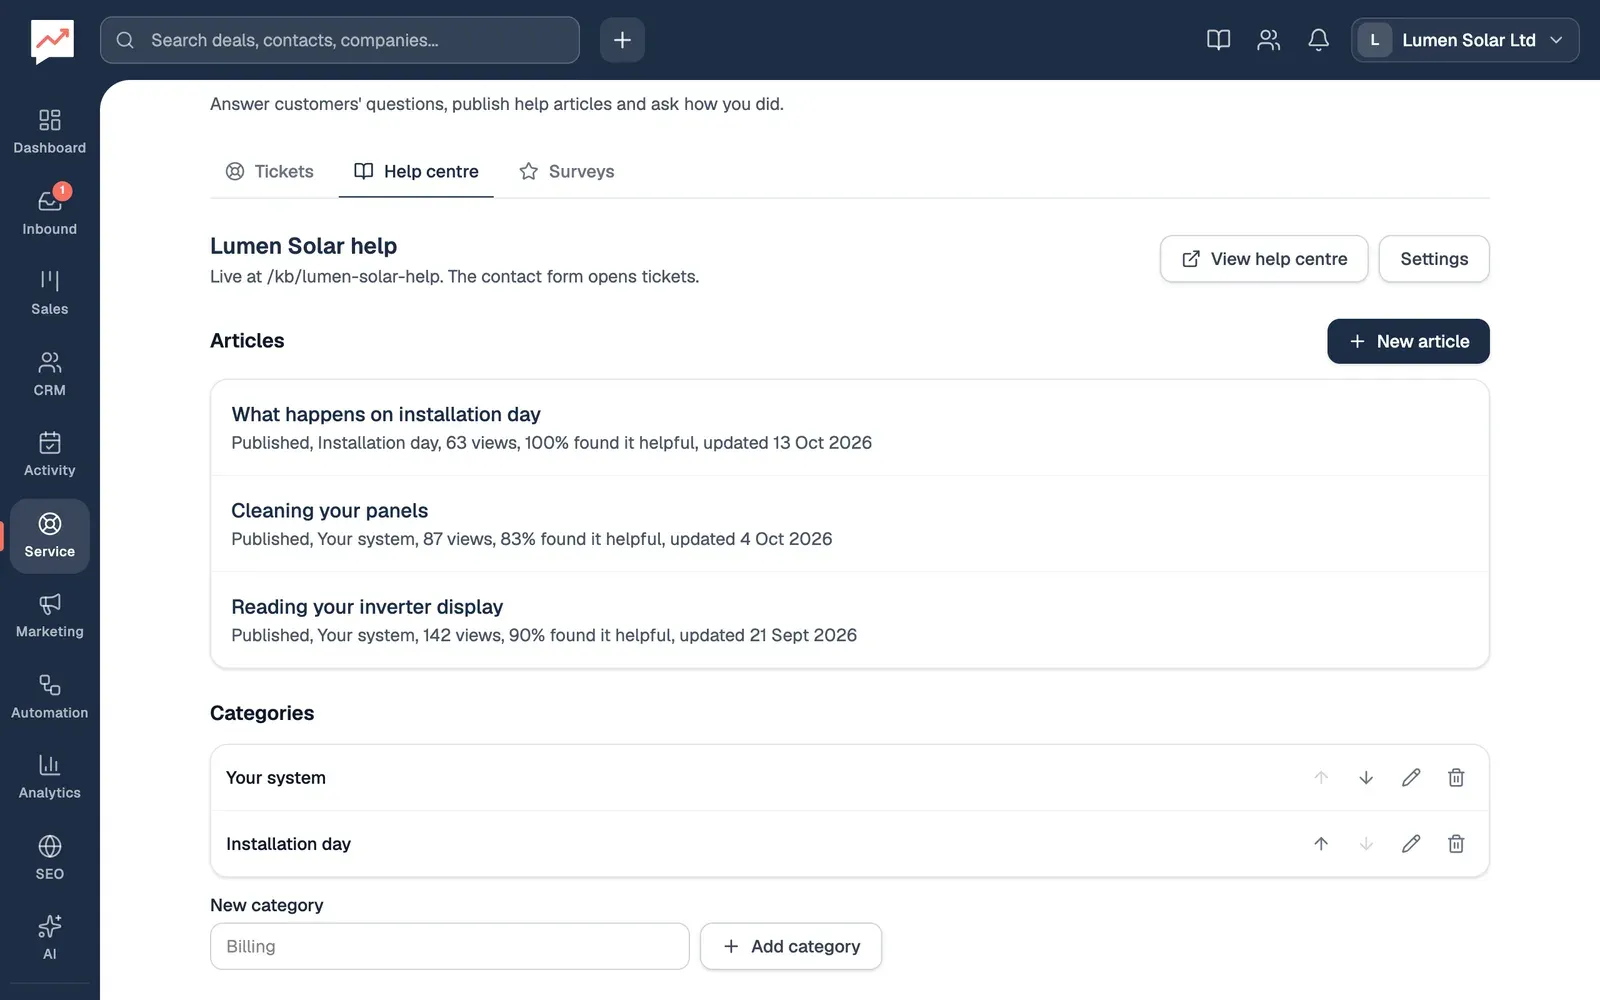The width and height of the screenshot is (1600, 1000).
Task: Move Installation day category up
Action: (x=1321, y=844)
